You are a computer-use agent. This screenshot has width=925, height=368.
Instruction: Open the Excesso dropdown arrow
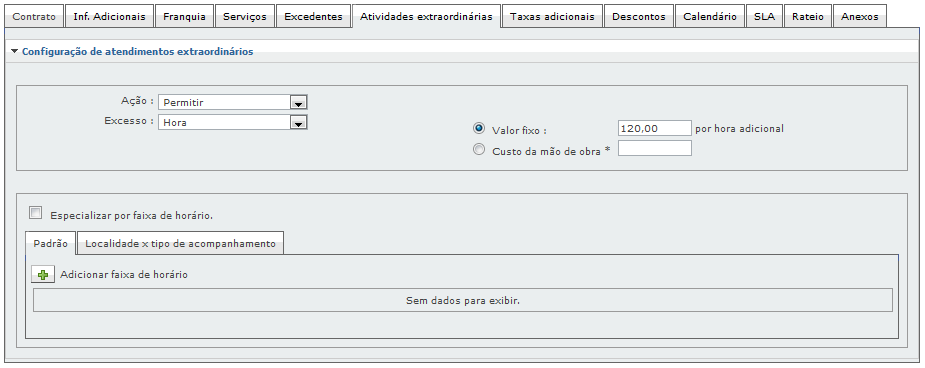click(x=299, y=123)
